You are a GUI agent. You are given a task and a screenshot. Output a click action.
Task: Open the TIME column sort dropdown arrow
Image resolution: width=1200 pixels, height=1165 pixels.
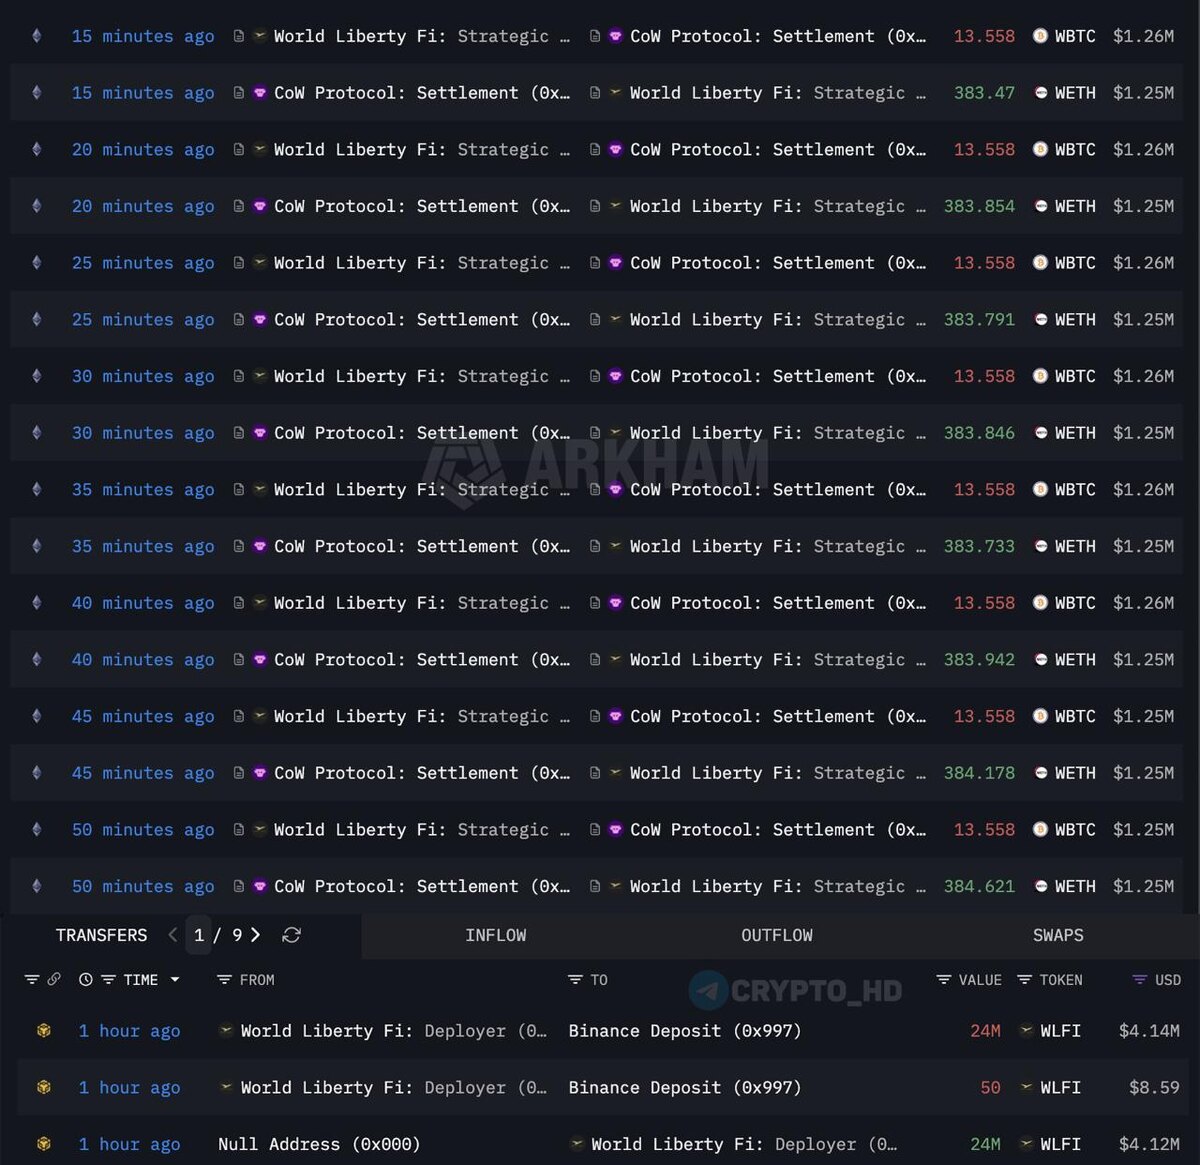coord(175,980)
